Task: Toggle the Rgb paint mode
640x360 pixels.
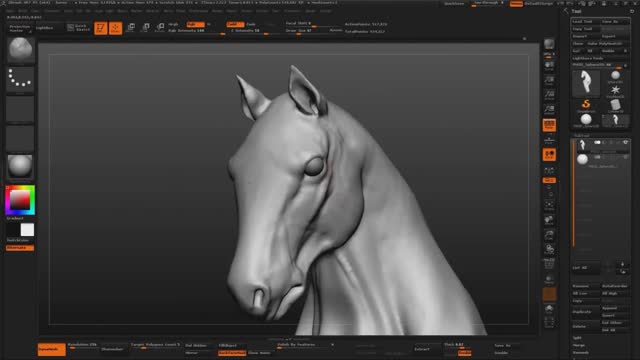Action: pos(195,24)
